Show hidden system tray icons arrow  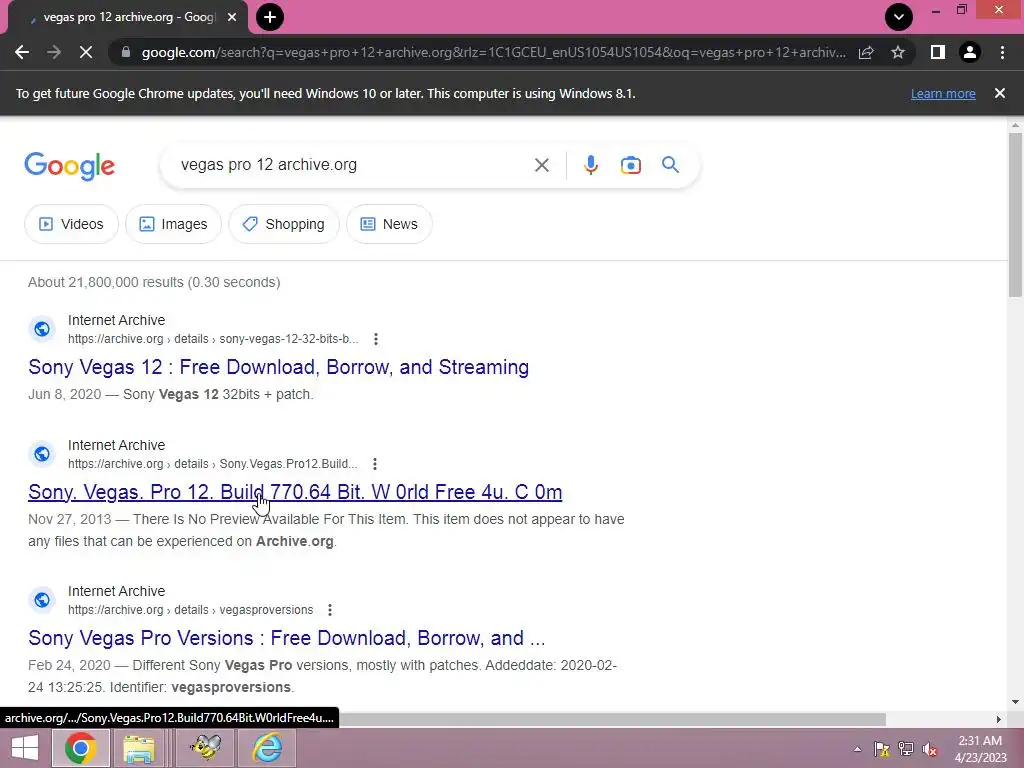click(x=857, y=749)
